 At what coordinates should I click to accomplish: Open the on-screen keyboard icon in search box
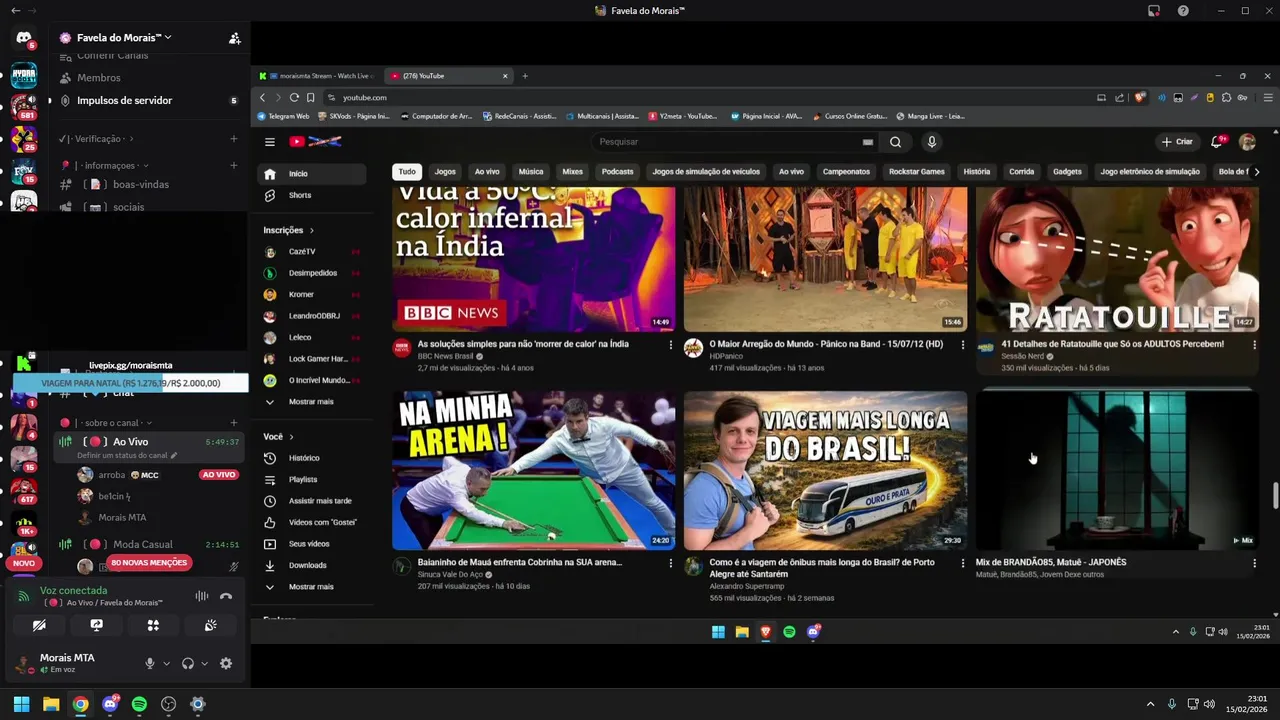[x=867, y=142]
